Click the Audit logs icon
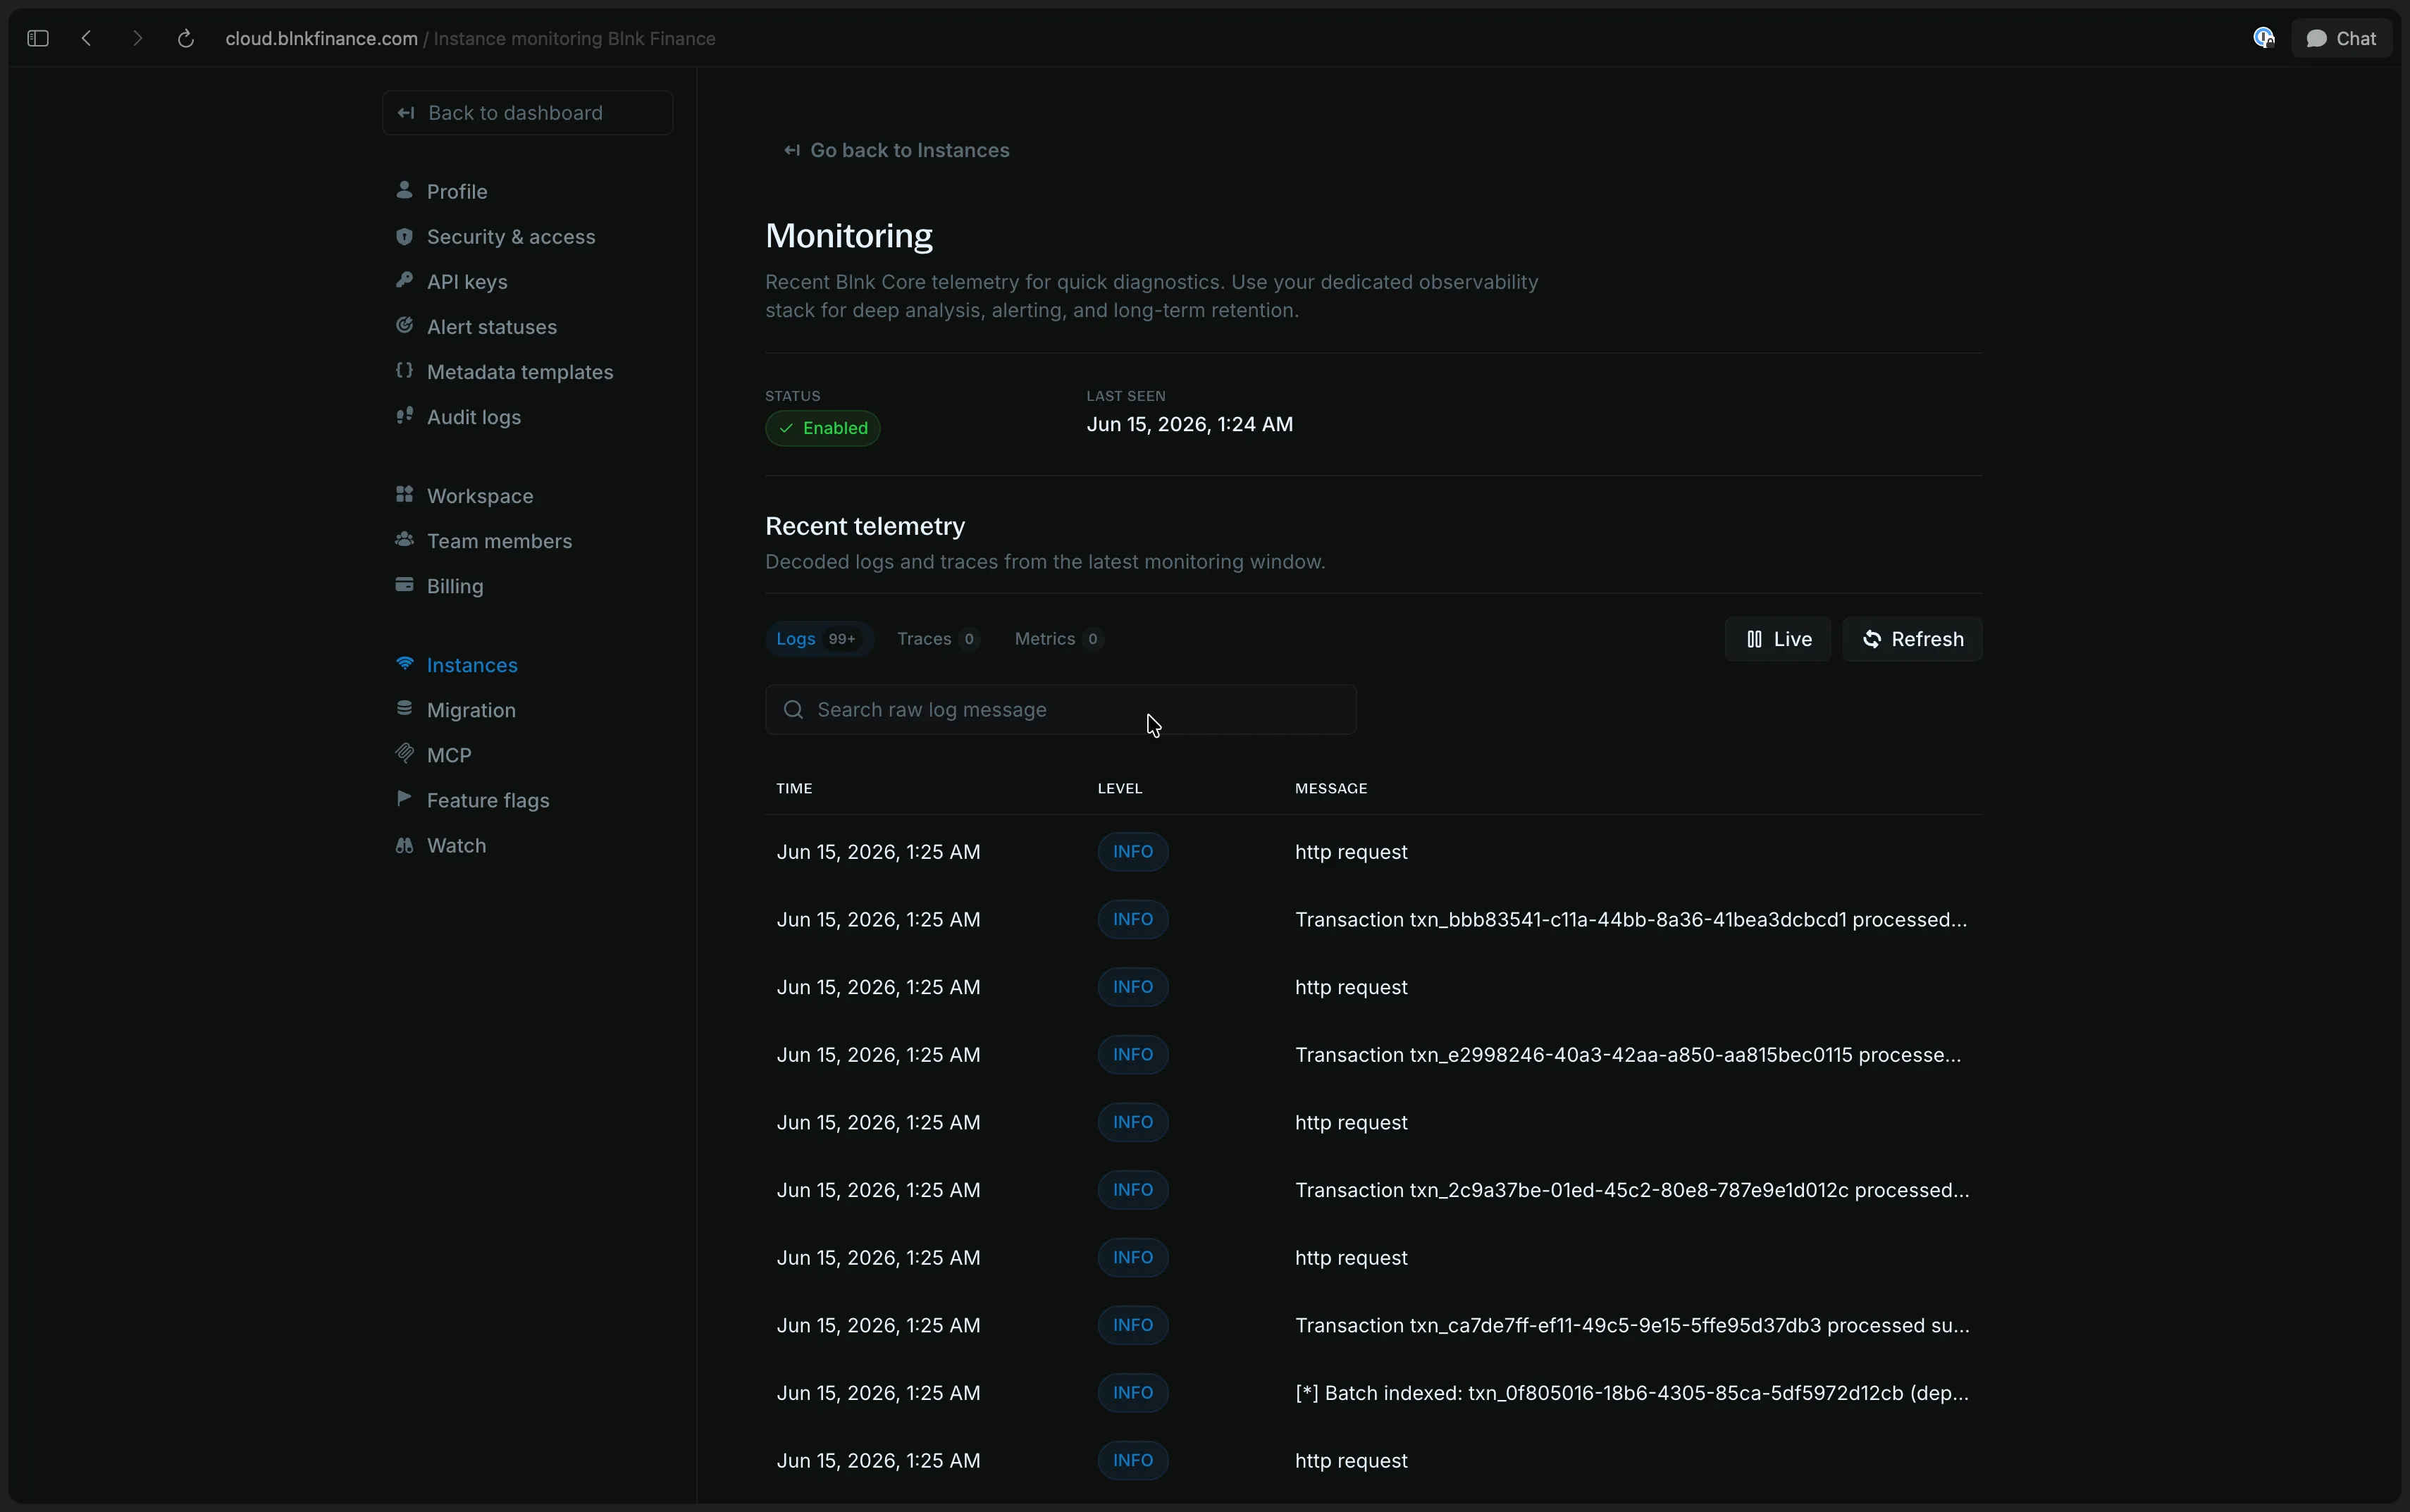This screenshot has height=1512, width=2410. pos(404,416)
